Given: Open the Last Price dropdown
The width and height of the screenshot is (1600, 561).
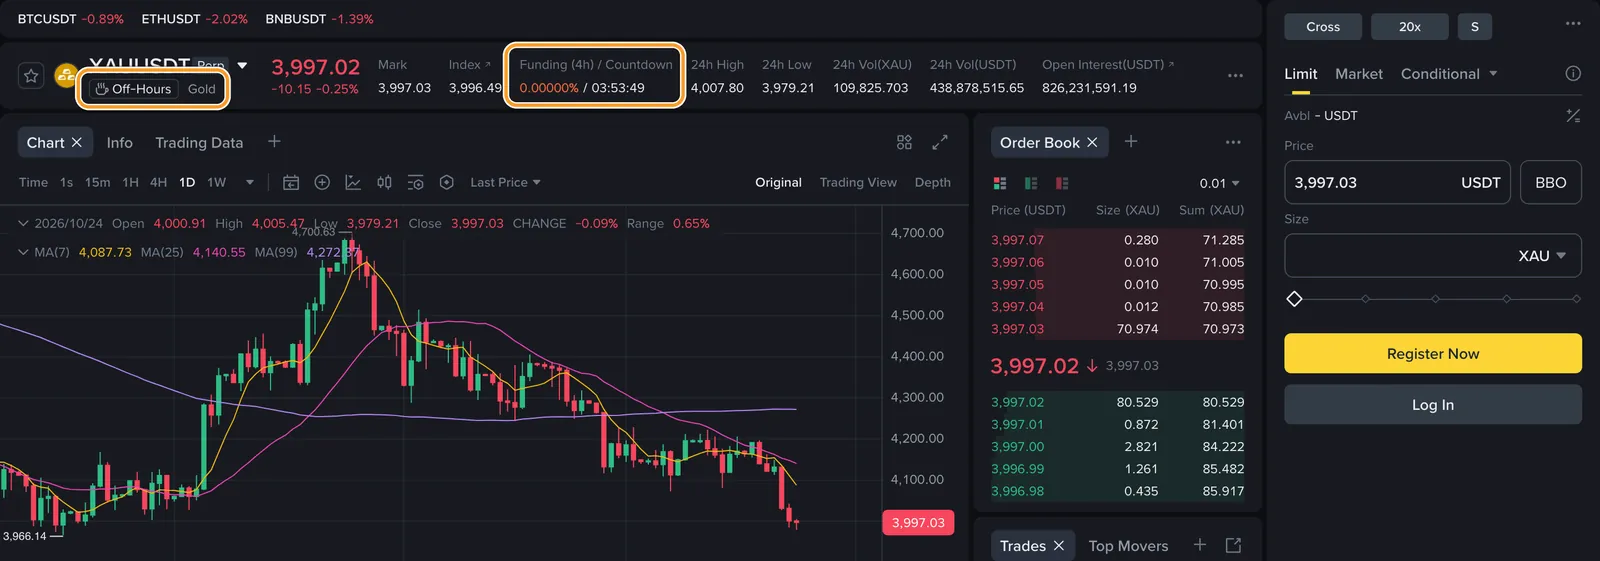Looking at the screenshot, I should (505, 182).
